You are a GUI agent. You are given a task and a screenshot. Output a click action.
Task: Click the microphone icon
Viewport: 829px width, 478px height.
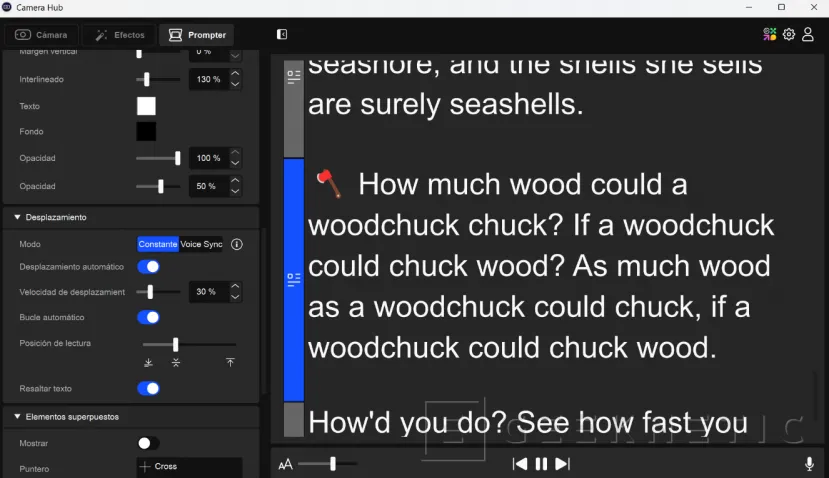[x=809, y=464]
